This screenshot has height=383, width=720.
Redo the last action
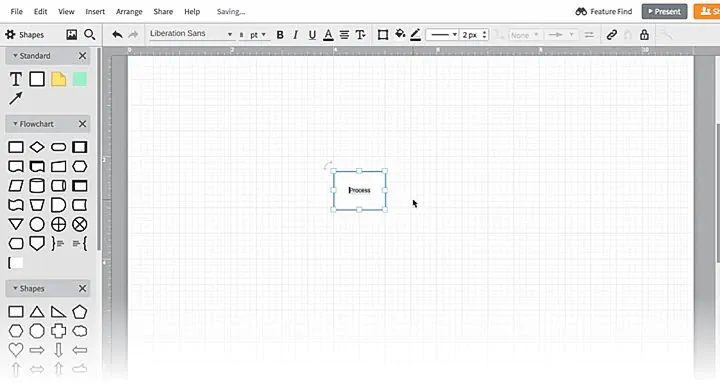pyautogui.click(x=133, y=34)
